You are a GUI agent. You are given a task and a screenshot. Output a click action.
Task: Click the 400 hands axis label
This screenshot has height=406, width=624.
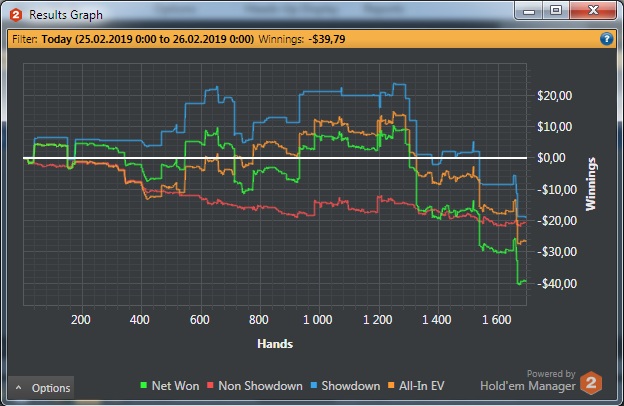click(140, 320)
